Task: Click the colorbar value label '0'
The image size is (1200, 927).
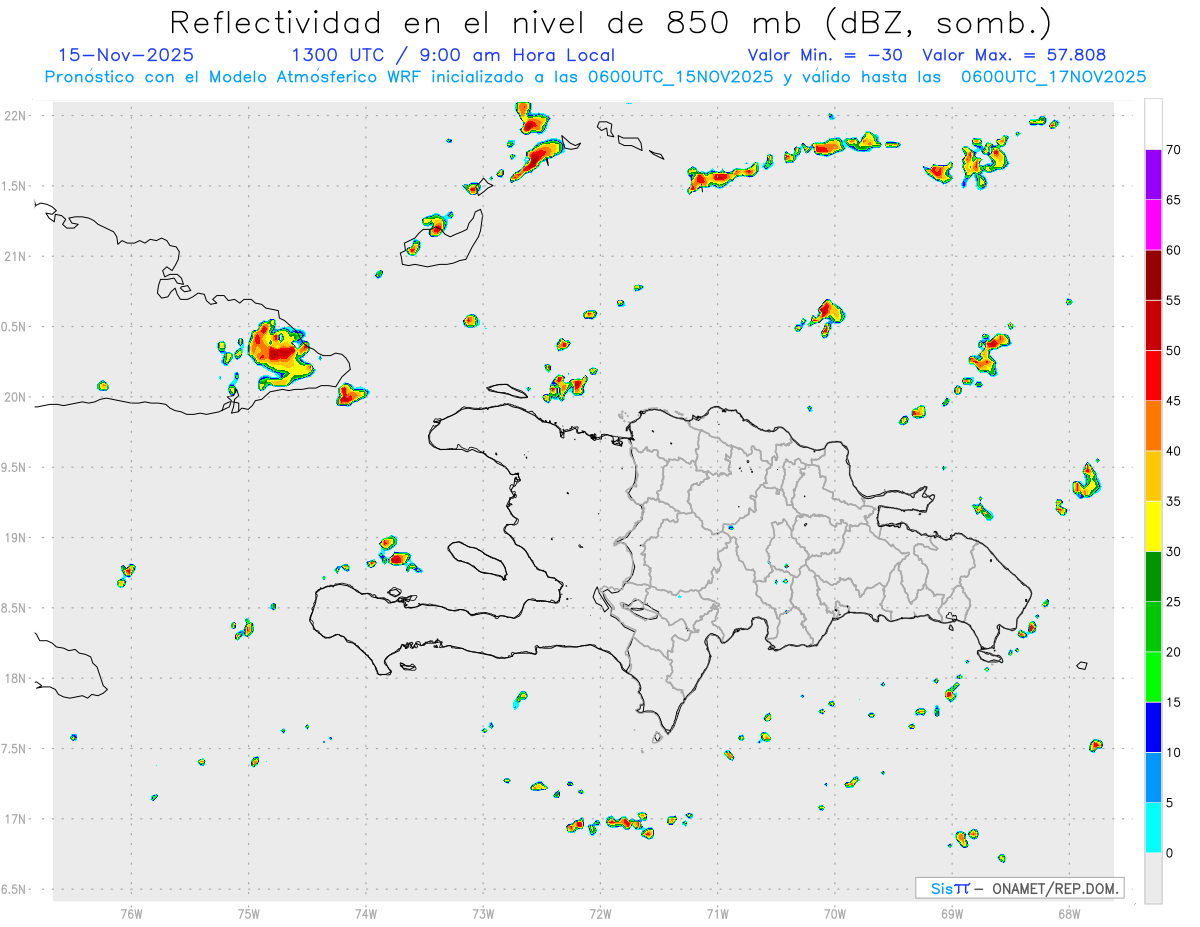Action: pyautogui.click(x=1169, y=853)
